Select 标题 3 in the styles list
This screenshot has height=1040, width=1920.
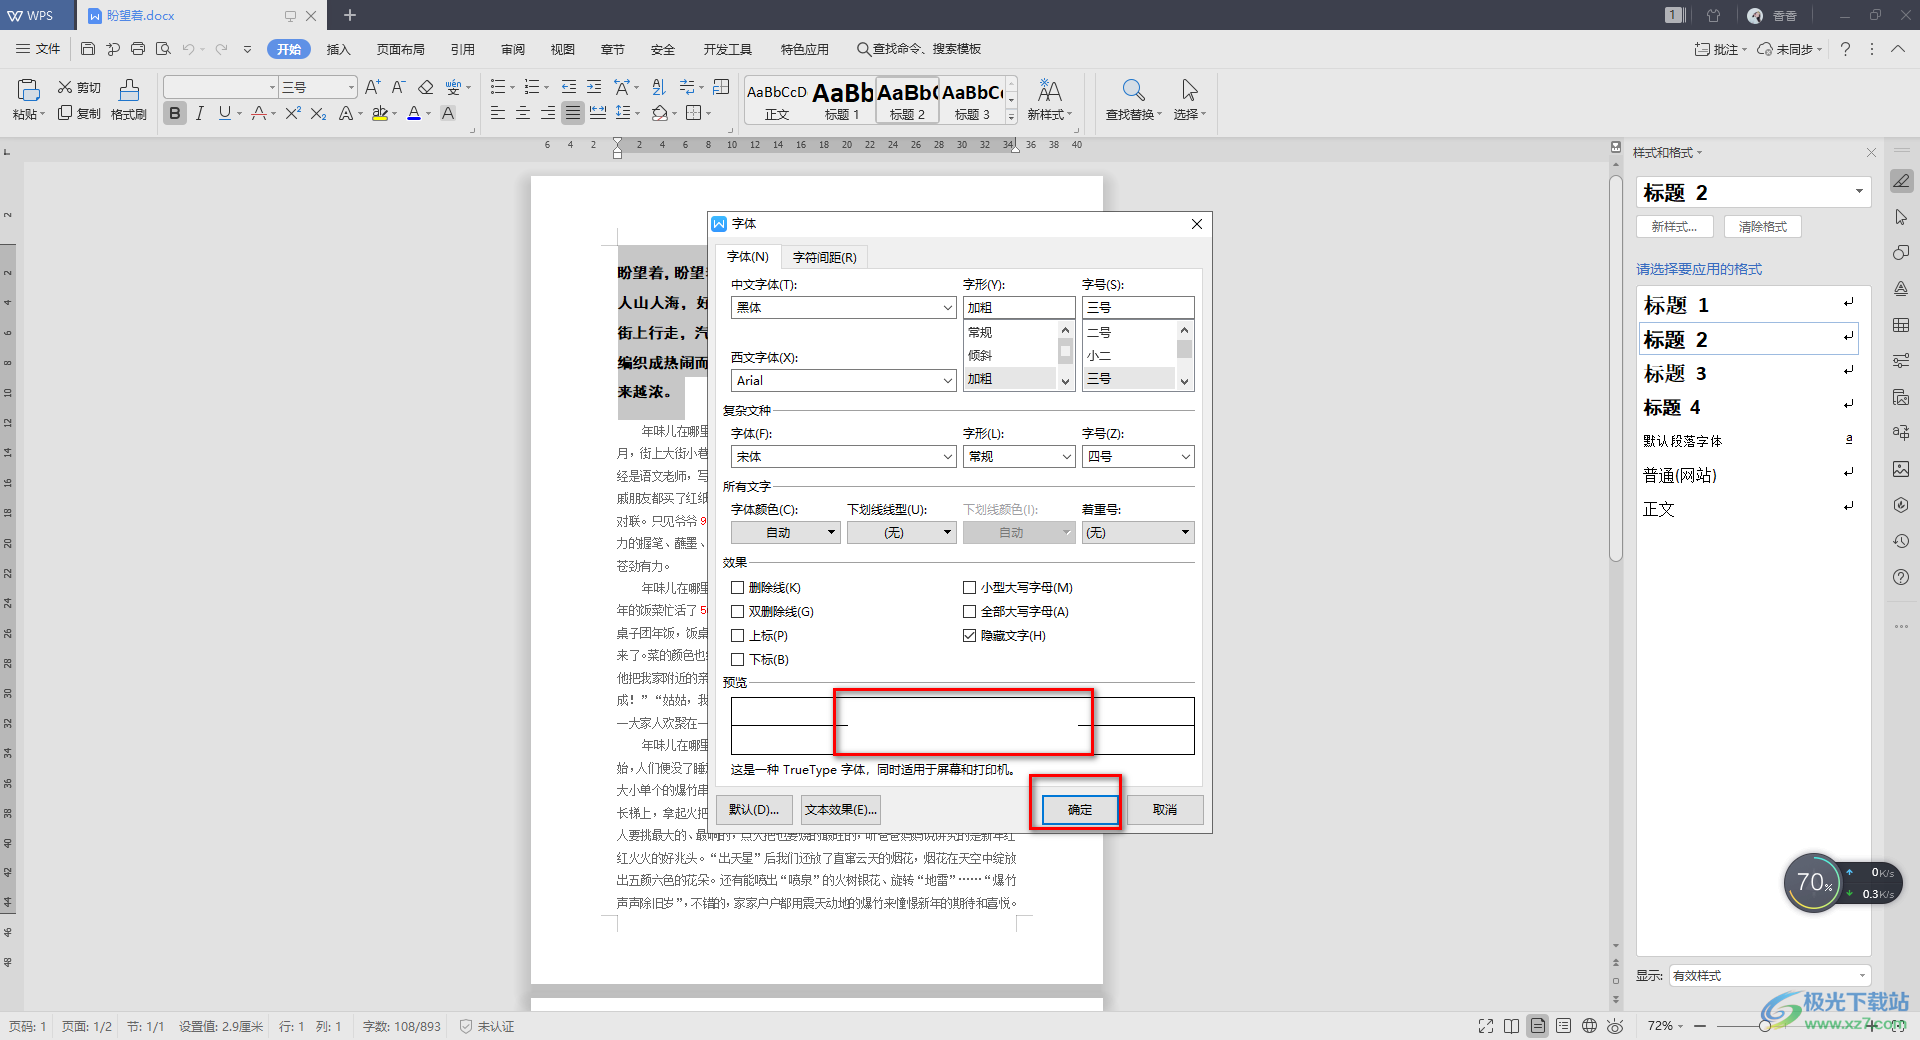point(1748,374)
